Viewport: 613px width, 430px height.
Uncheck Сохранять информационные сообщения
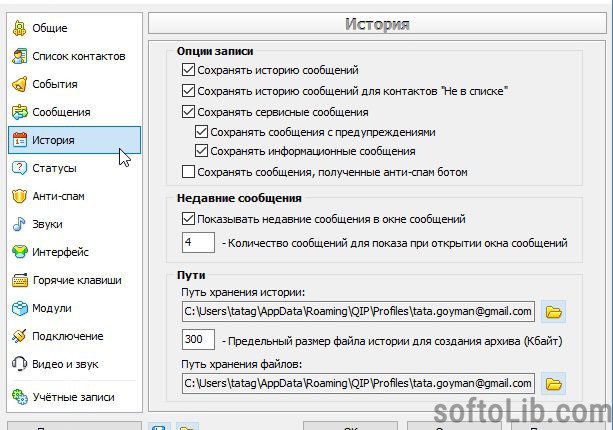(x=201, y=150)
